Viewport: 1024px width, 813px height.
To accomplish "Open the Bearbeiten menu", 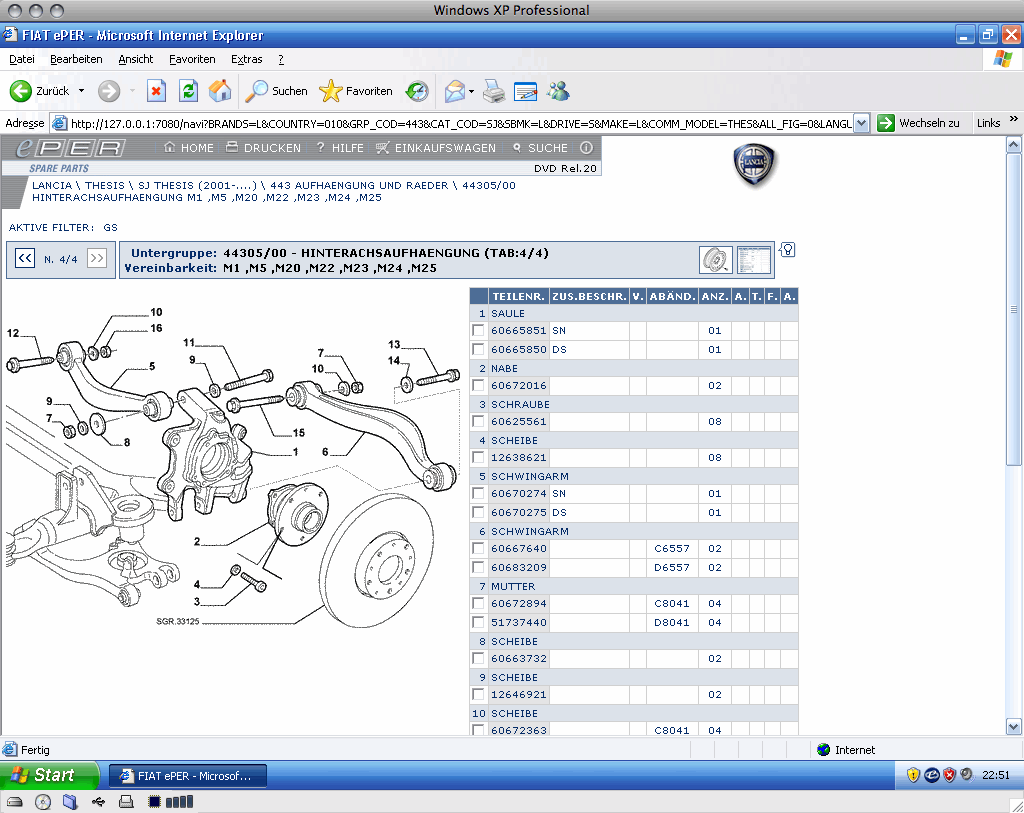I will tap(76, 59).
